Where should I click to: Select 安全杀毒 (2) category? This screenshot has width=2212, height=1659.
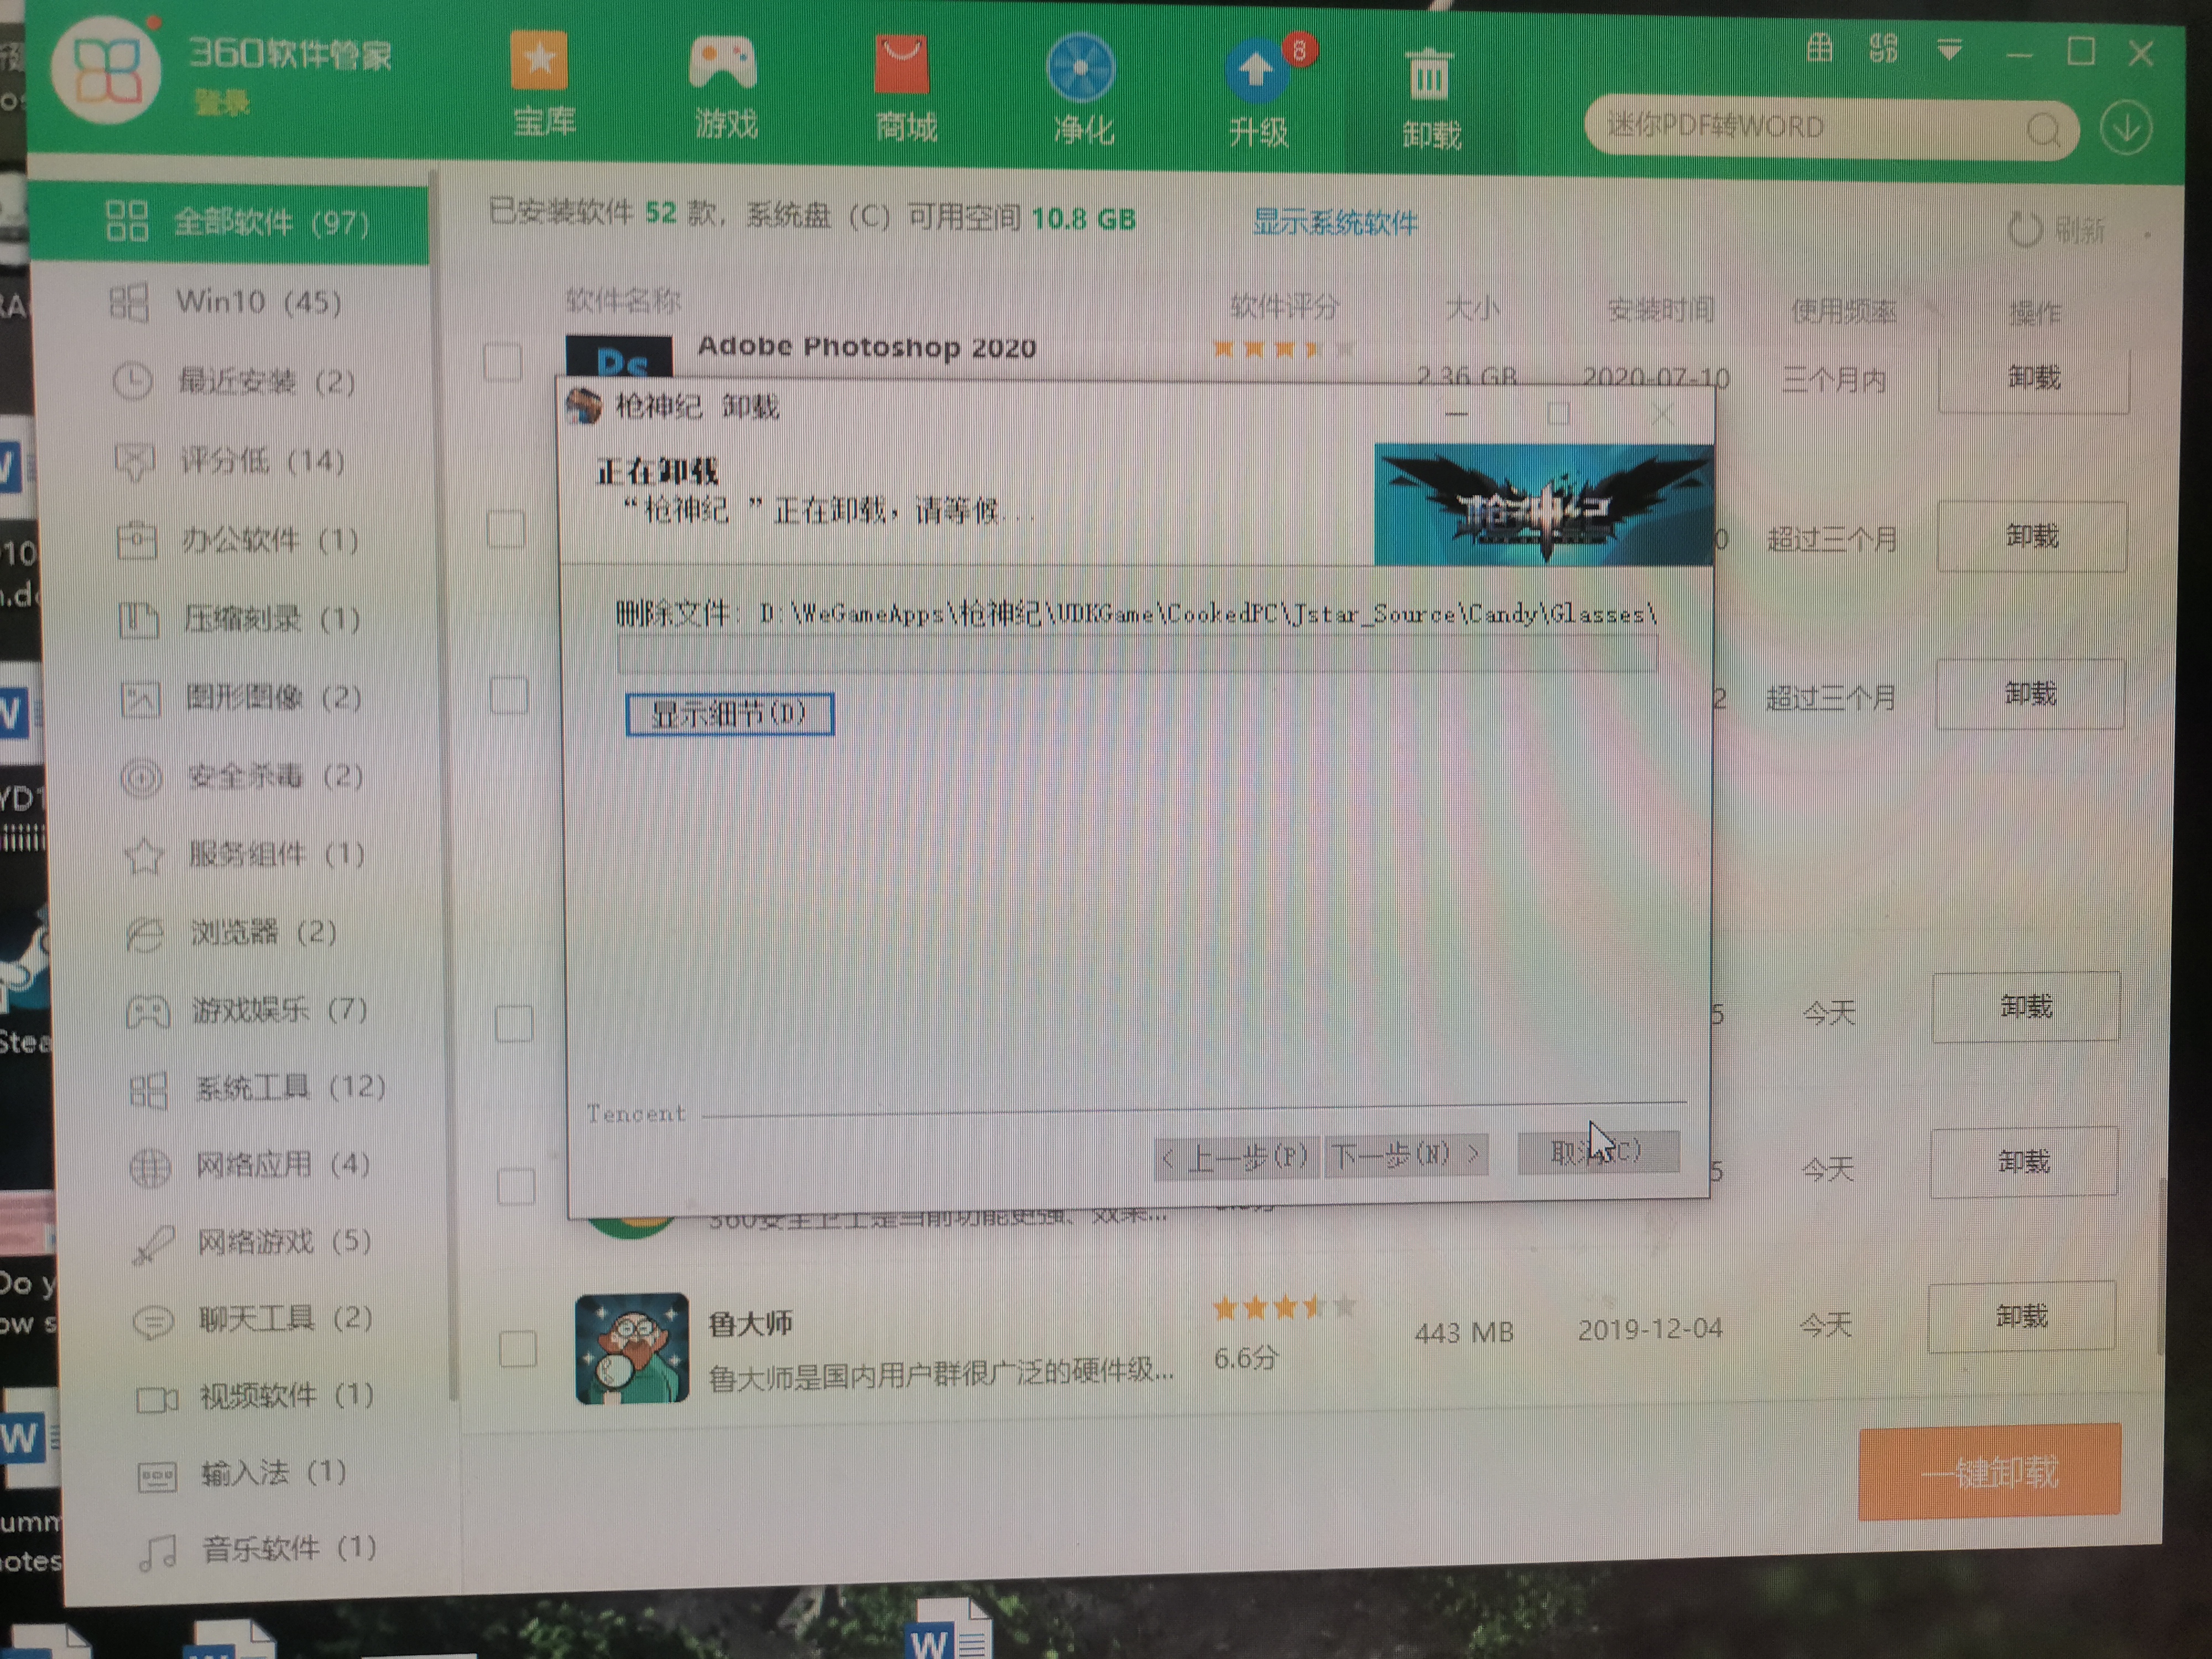coord(242,776)
